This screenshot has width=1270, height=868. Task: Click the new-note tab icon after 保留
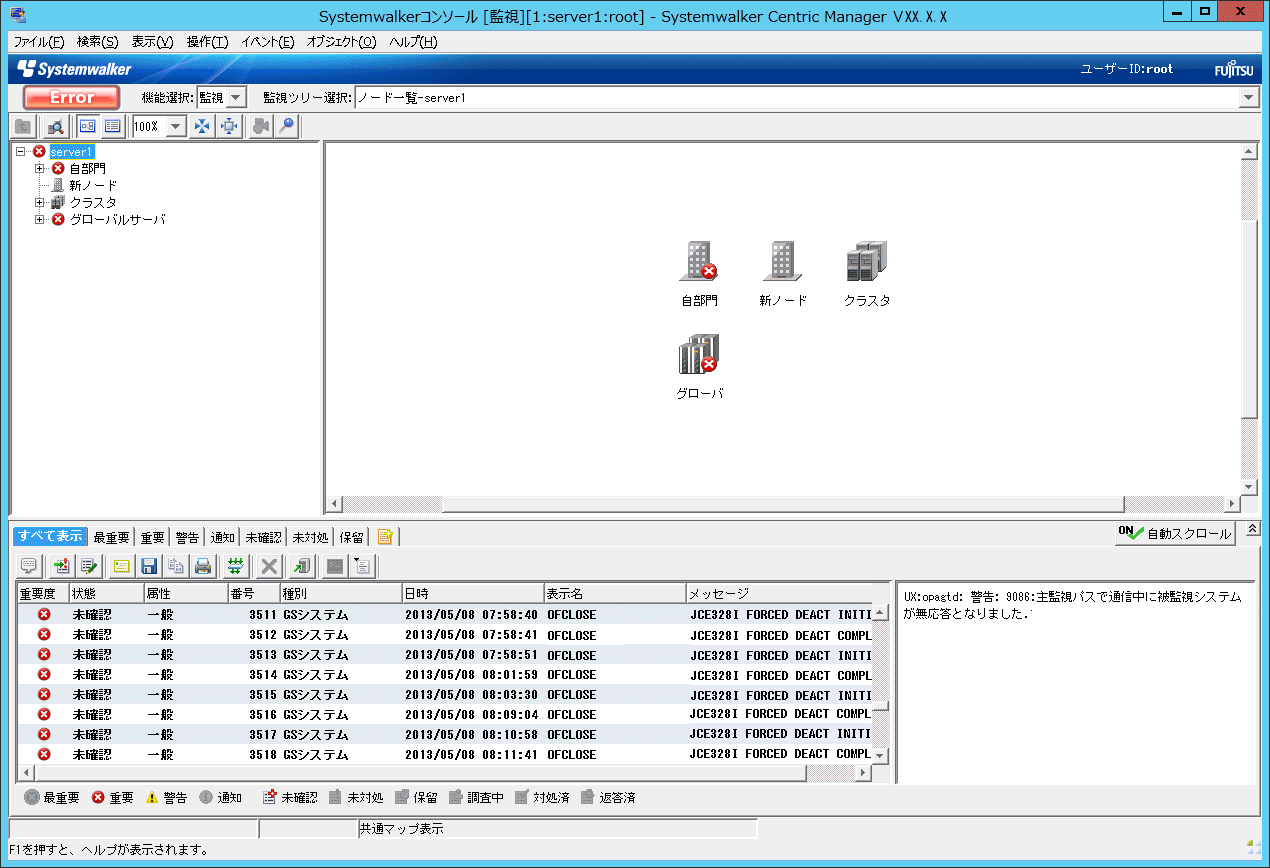[x=385, y=537]
